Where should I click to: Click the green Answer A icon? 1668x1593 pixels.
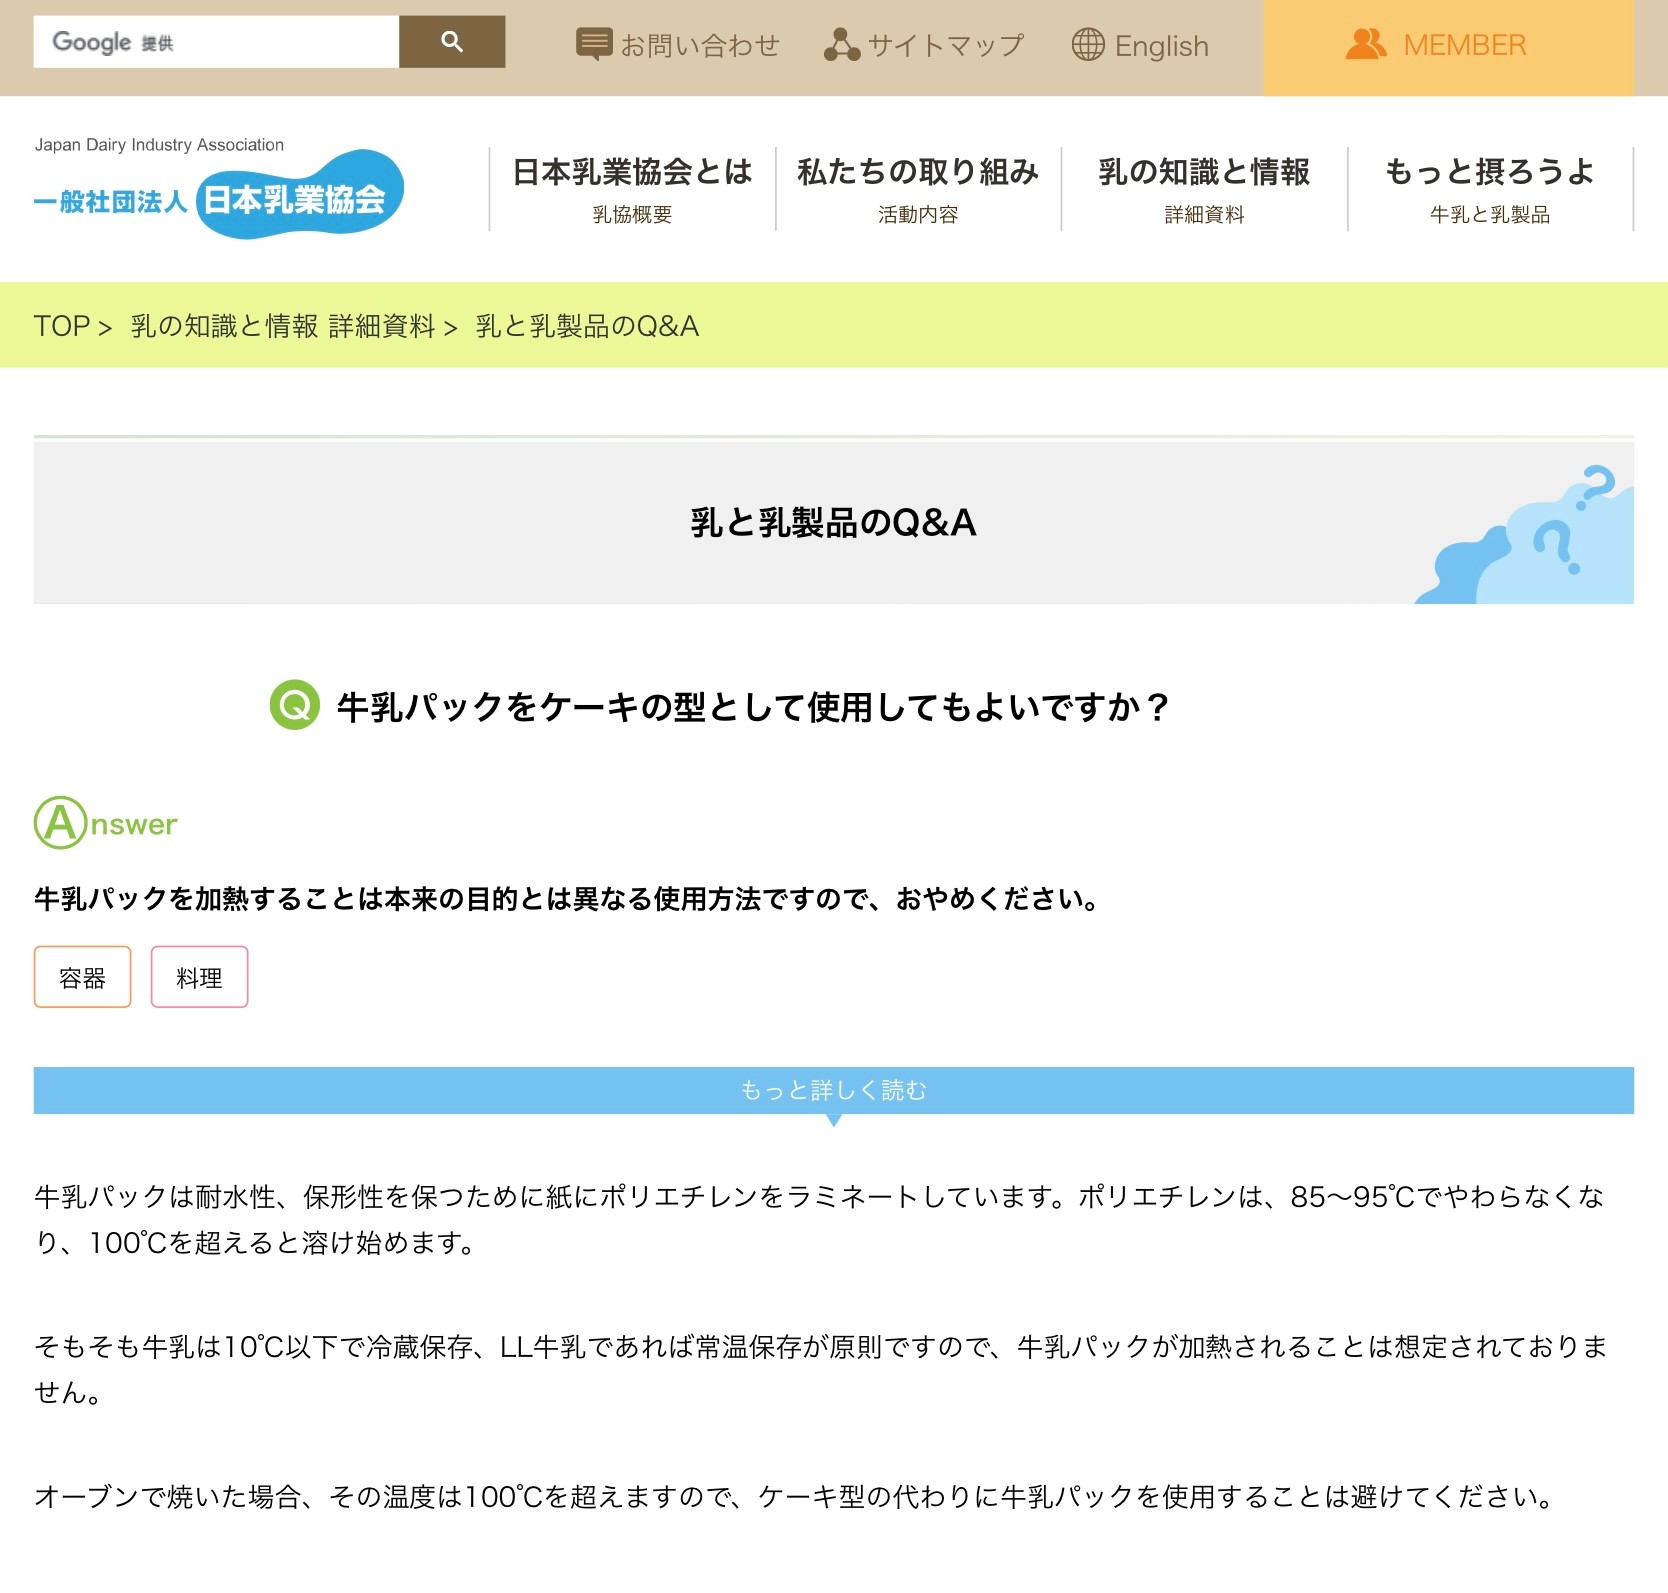pyautogui.click(x=60, y=823)
